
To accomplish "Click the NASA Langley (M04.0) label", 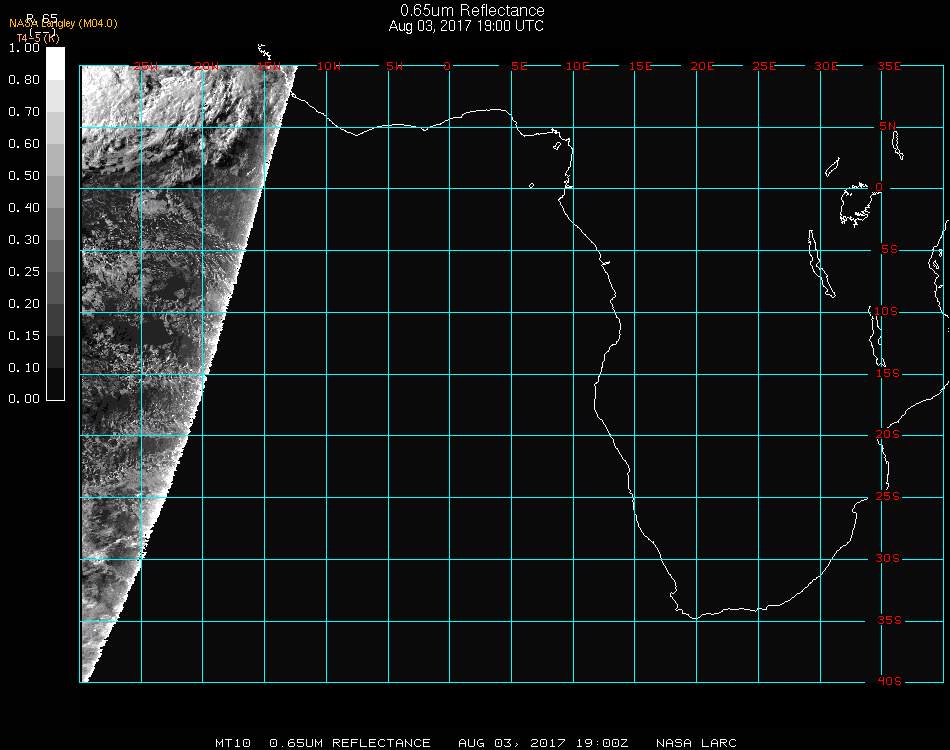I will click(63, 23).
